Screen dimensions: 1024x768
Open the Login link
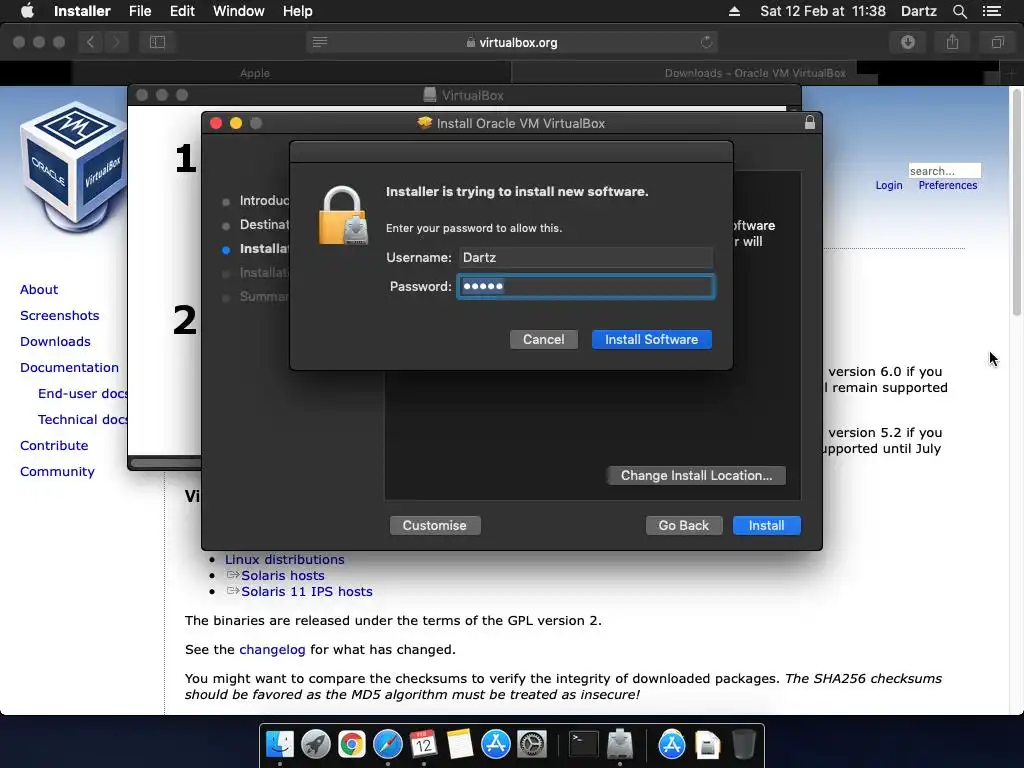889,185
